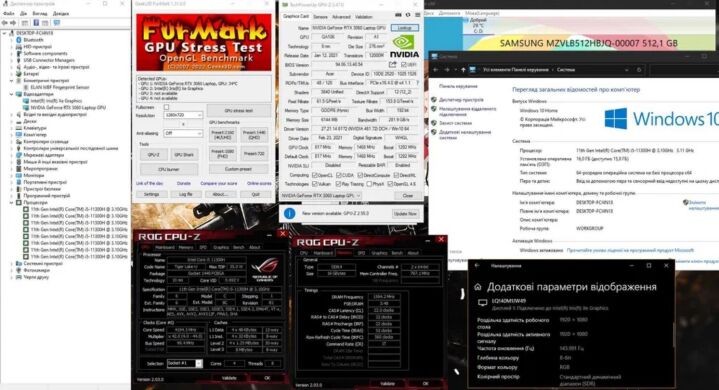Collapse the Процесори tree node

coord(11,202)
